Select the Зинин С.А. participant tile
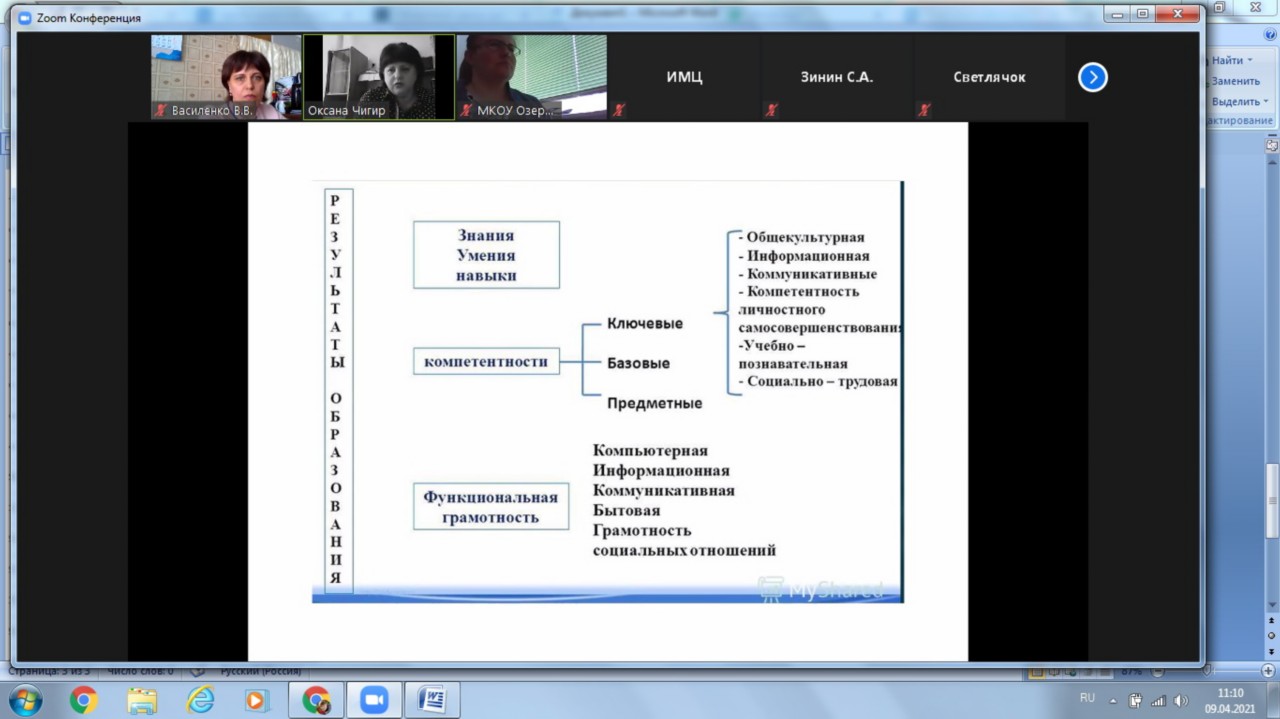 tap(837, 77)
